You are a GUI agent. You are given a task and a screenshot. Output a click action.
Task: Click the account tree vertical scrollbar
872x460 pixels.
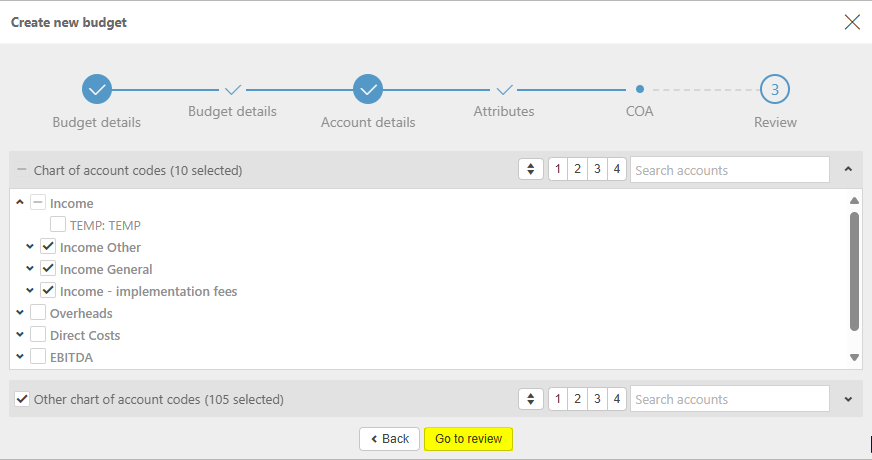tap(854, 270)
